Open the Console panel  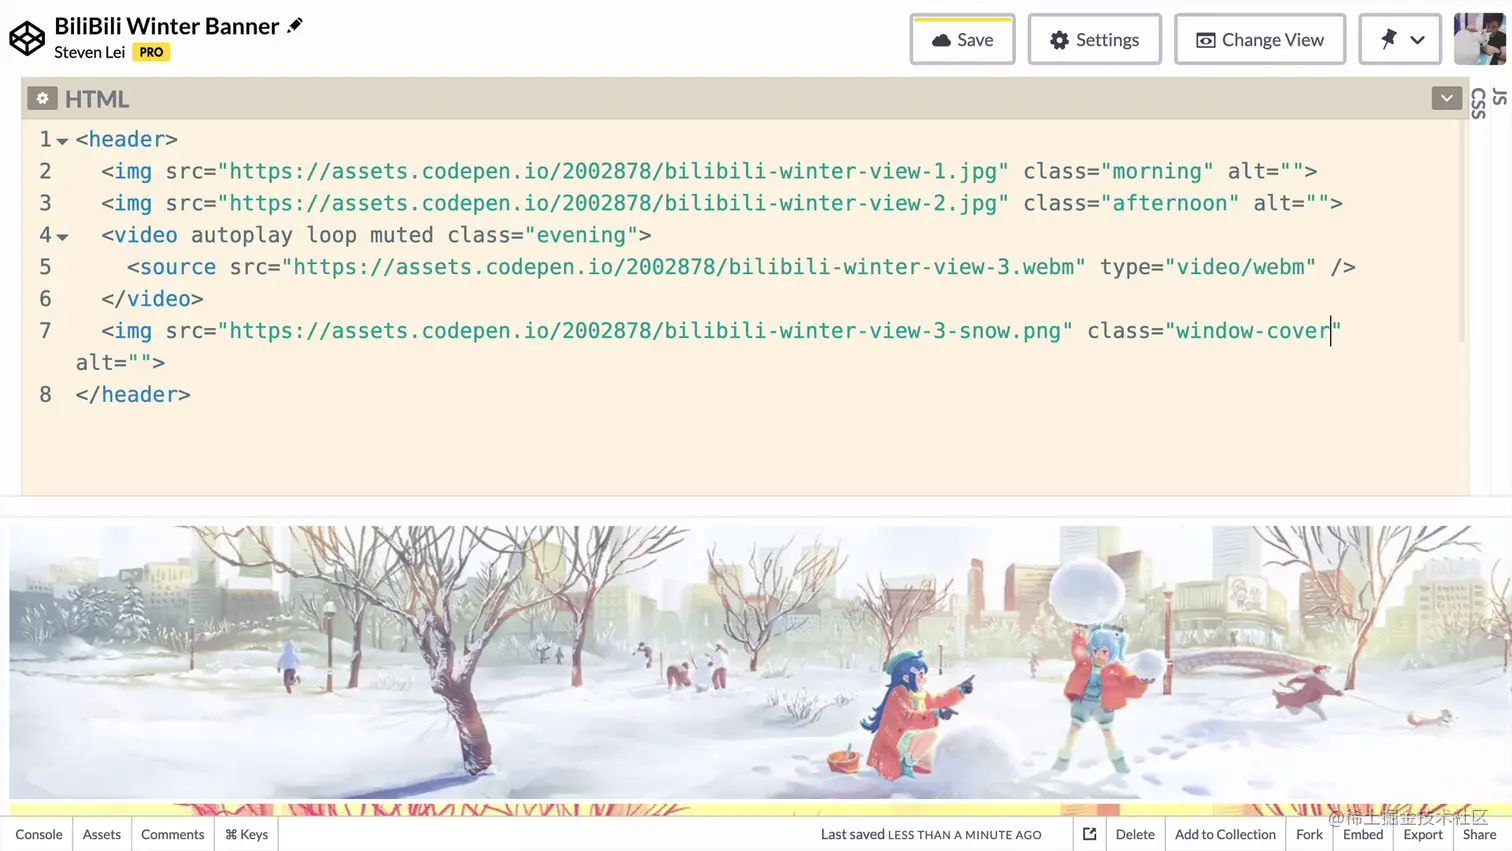38,834
